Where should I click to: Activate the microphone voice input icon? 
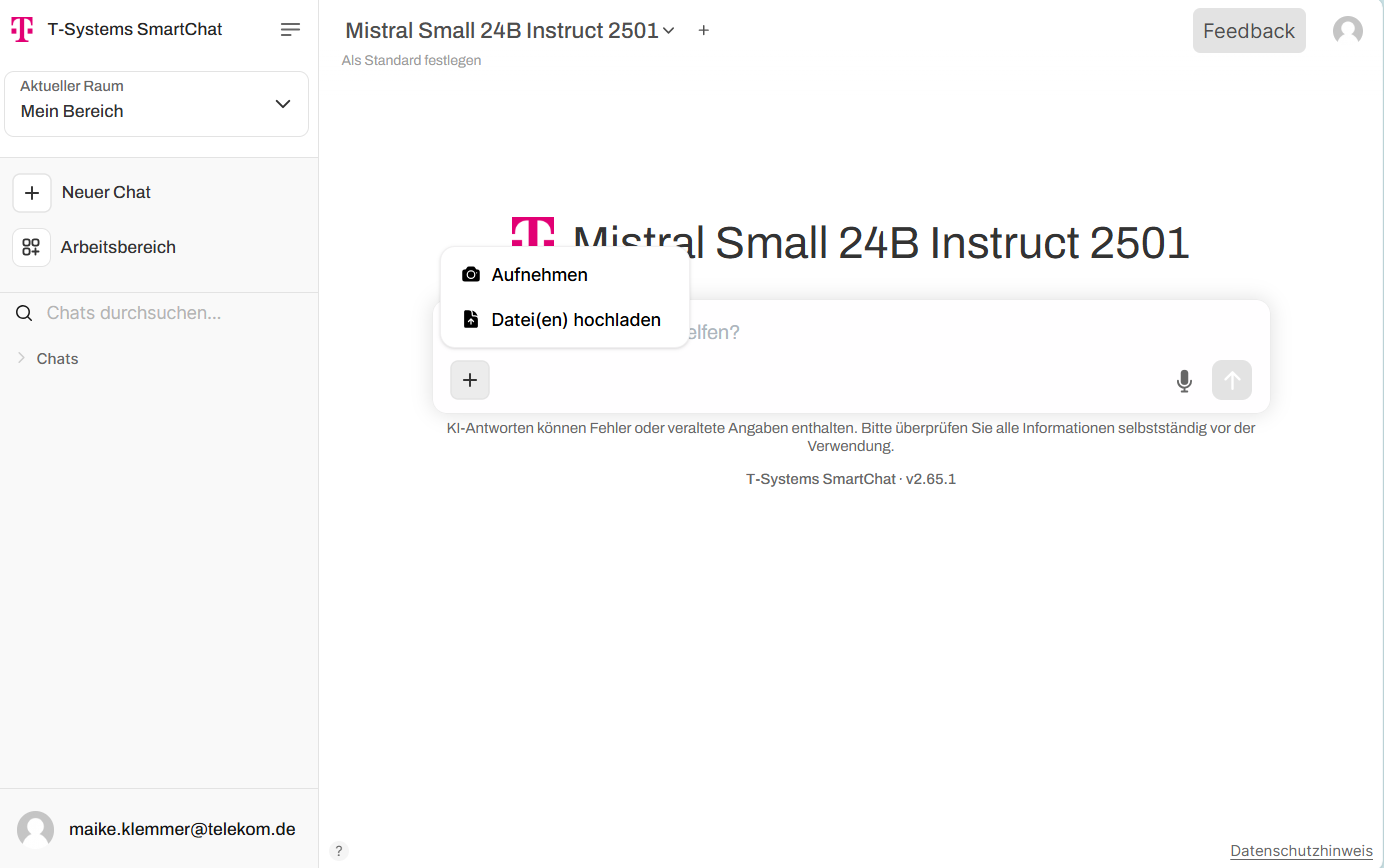pyautogui.click(x=1184, y=381)
